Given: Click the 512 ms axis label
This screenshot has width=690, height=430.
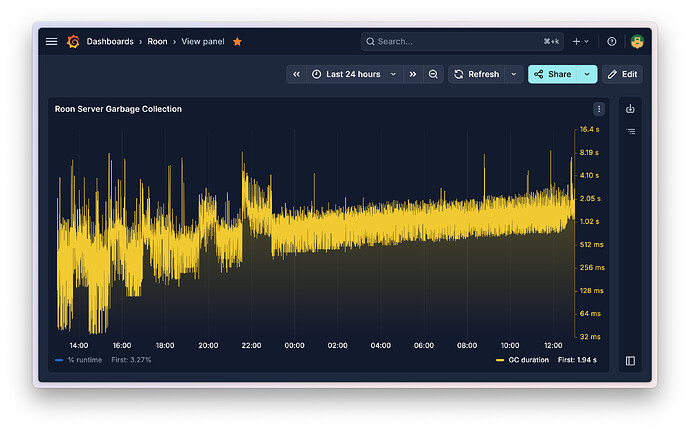Looking at the screenshot, I should tap(591, 244).
